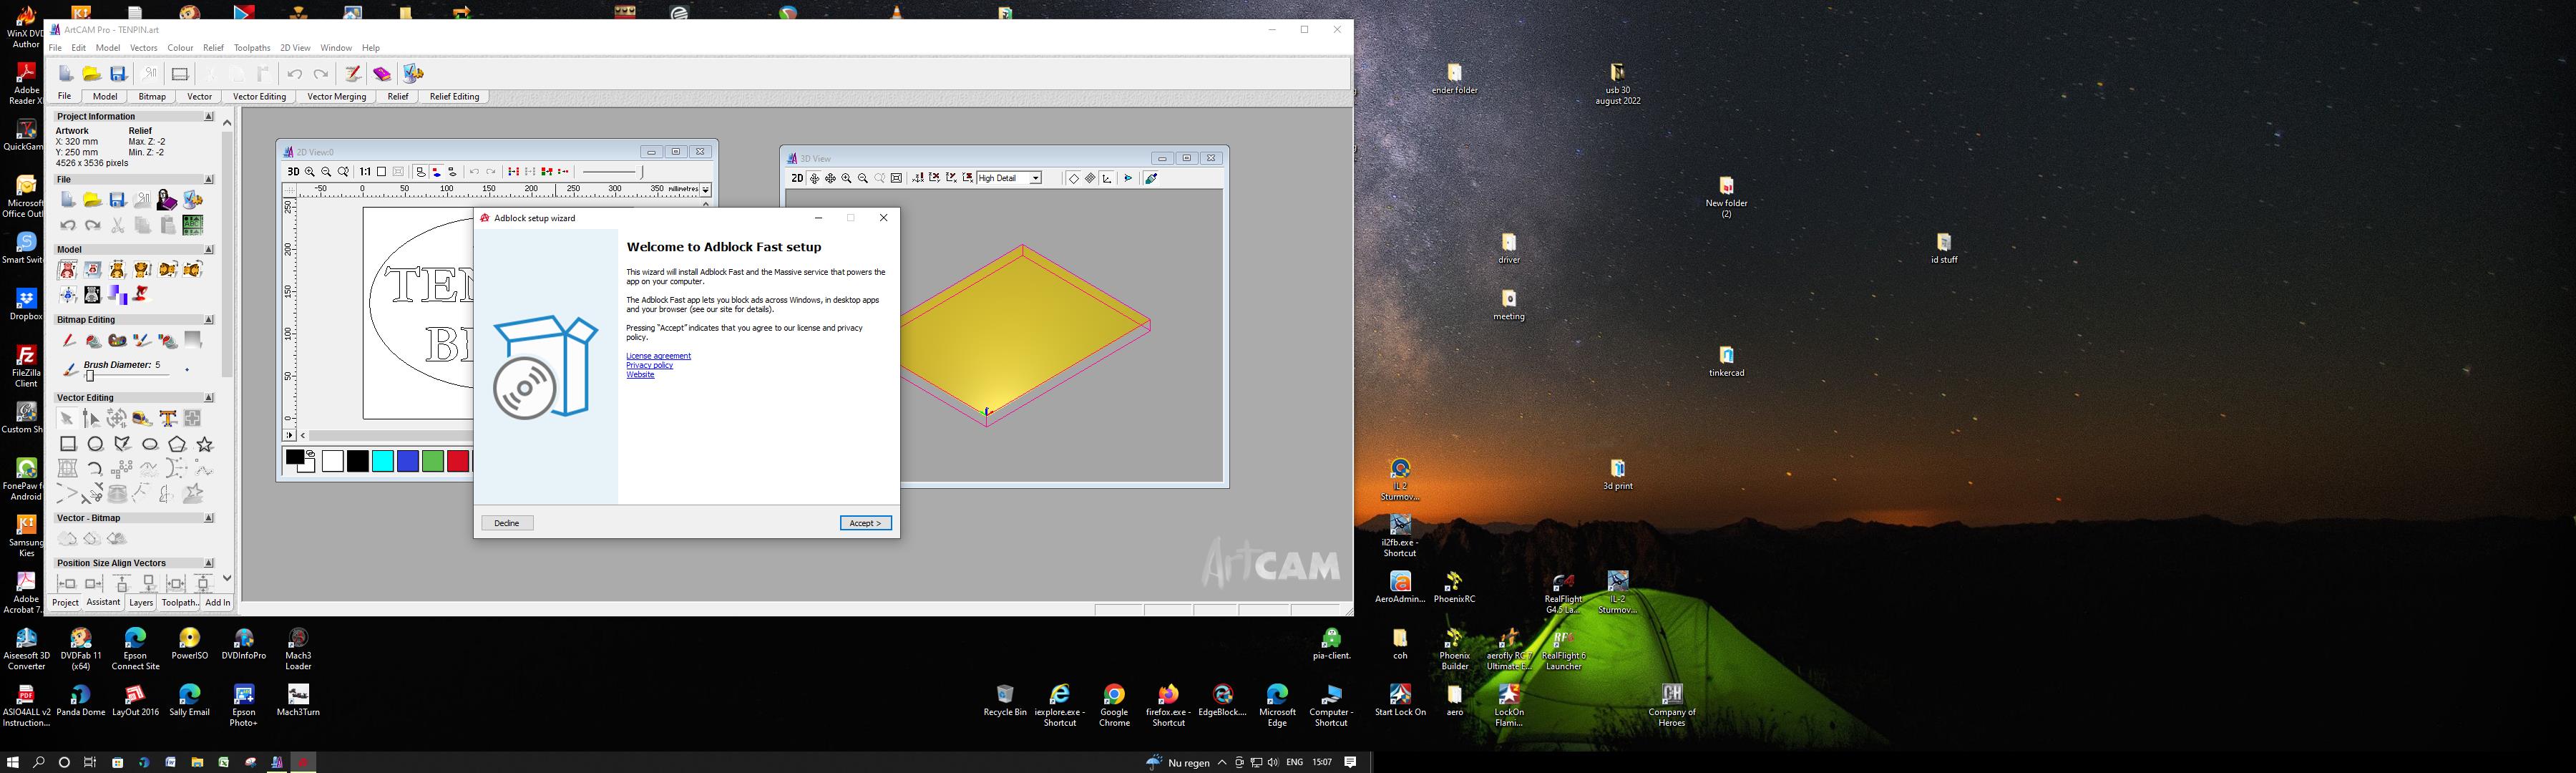Select the star shape vector tool
The height and width of the screenshot is (773, 2576).
coord(205,444)
